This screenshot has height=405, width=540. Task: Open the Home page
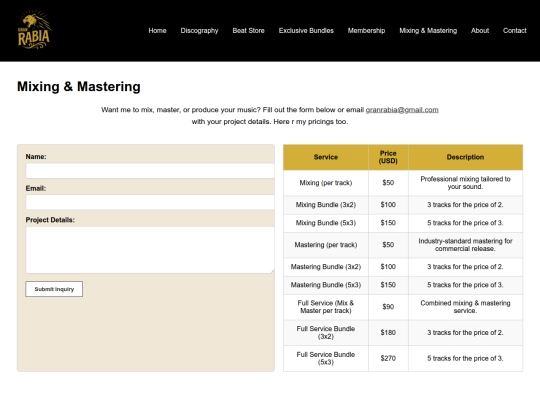tap(157, 31)
